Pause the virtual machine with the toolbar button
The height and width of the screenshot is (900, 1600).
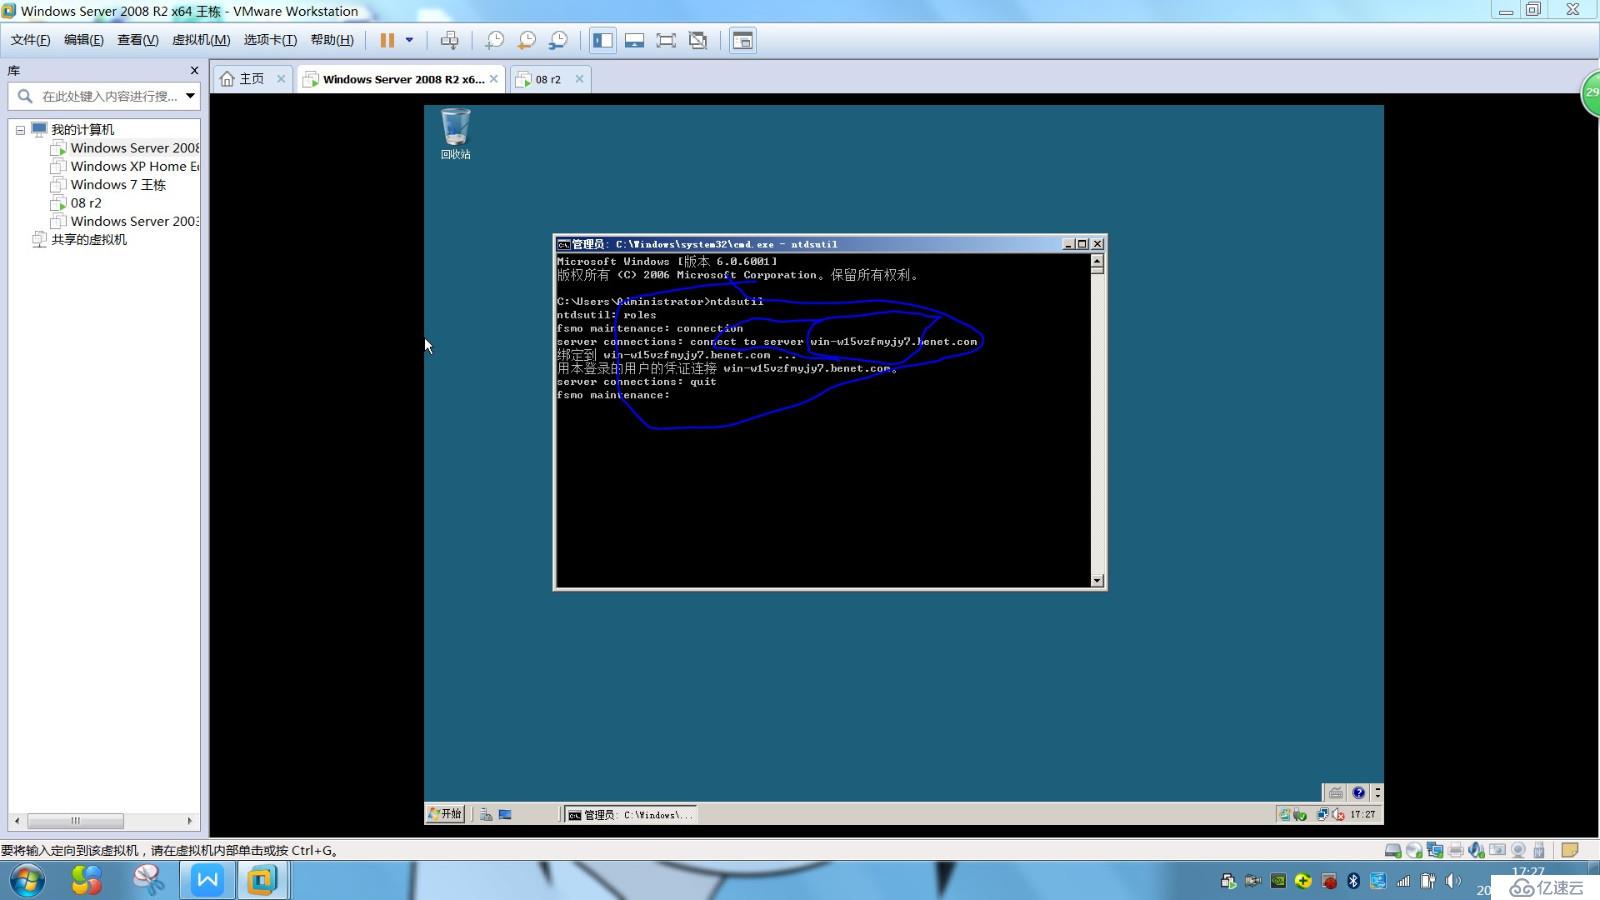tap(387, 40)
